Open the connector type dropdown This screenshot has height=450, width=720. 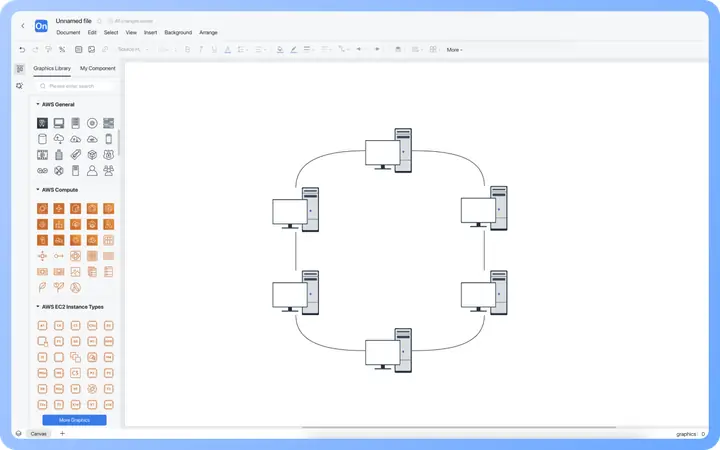click(343, 50)
